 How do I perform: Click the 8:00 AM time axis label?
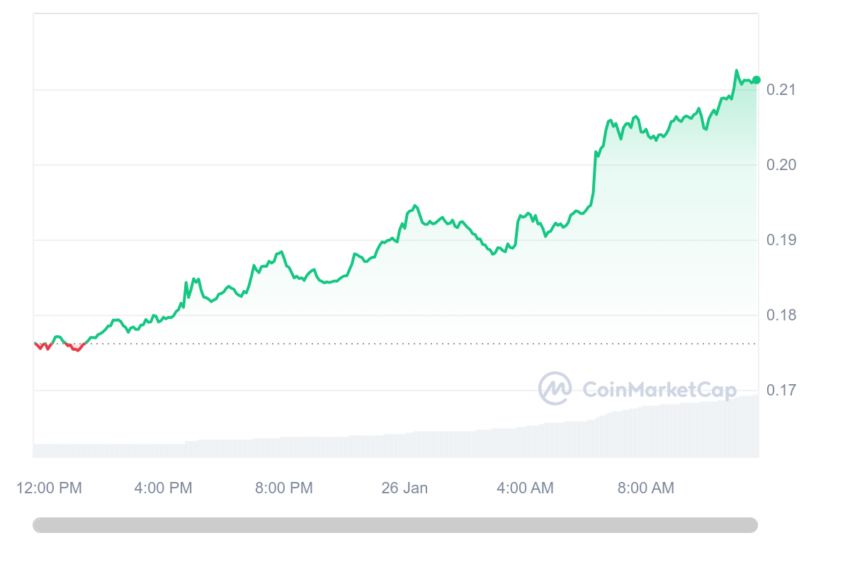click(x=646, y=488)
